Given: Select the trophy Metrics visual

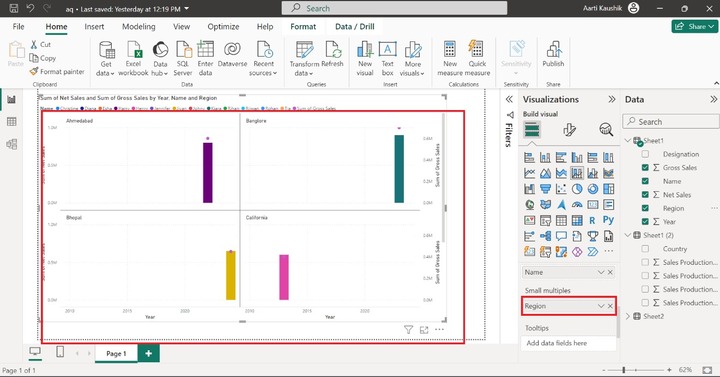Looking at the screenshot, I should click(x=593, y=236).
